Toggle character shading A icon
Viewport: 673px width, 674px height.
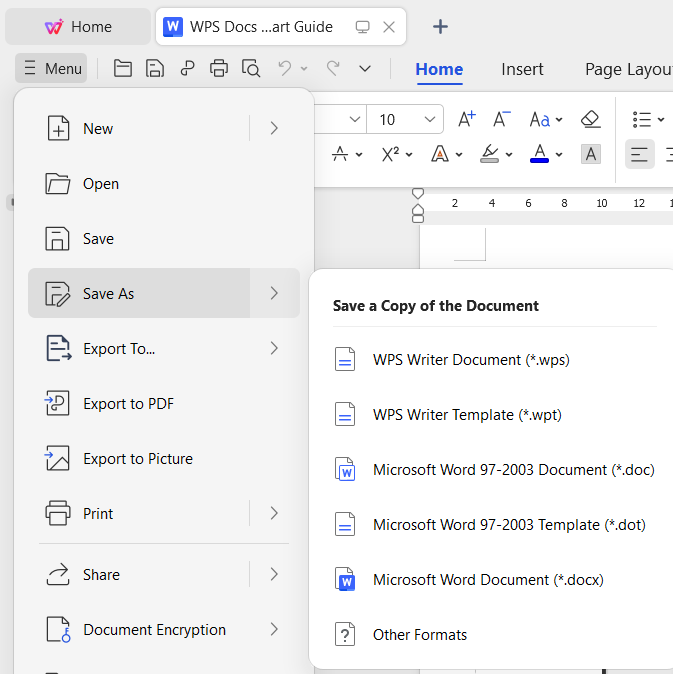[590, 154]
